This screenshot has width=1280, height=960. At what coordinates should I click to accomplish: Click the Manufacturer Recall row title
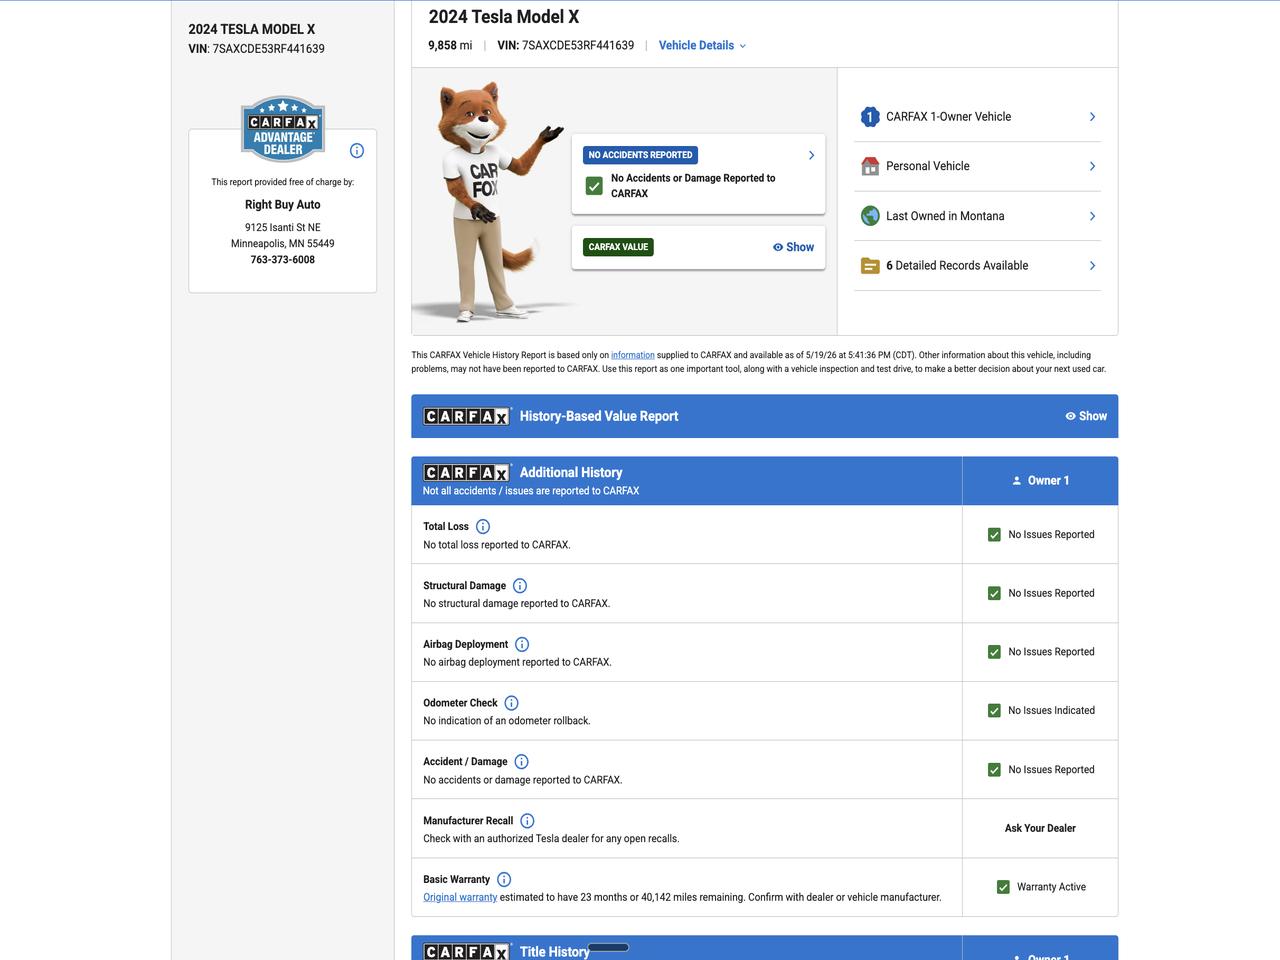[468, 821]
